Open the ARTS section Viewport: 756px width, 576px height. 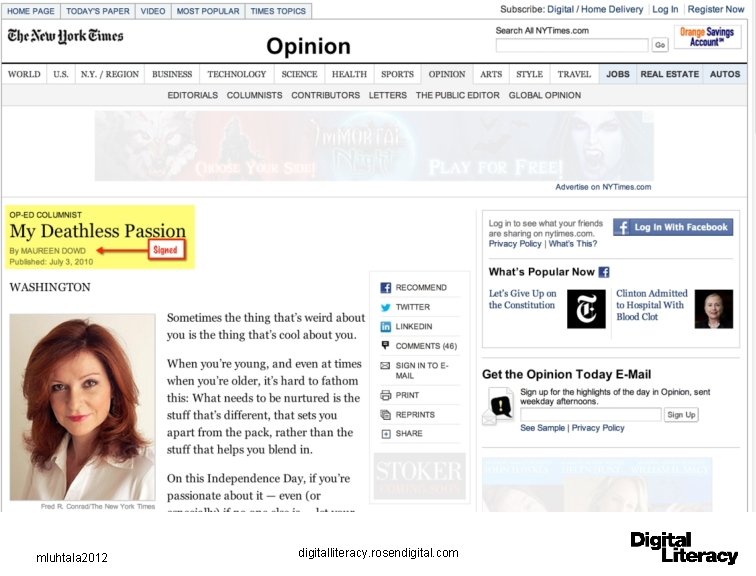[491, 74]
